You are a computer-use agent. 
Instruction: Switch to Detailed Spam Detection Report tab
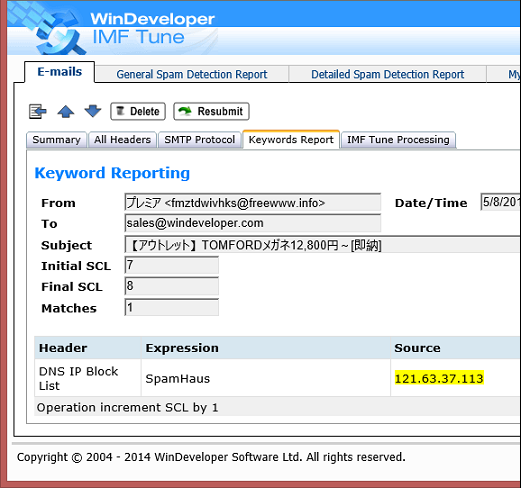pyautogui.click(x=387, y=74)
